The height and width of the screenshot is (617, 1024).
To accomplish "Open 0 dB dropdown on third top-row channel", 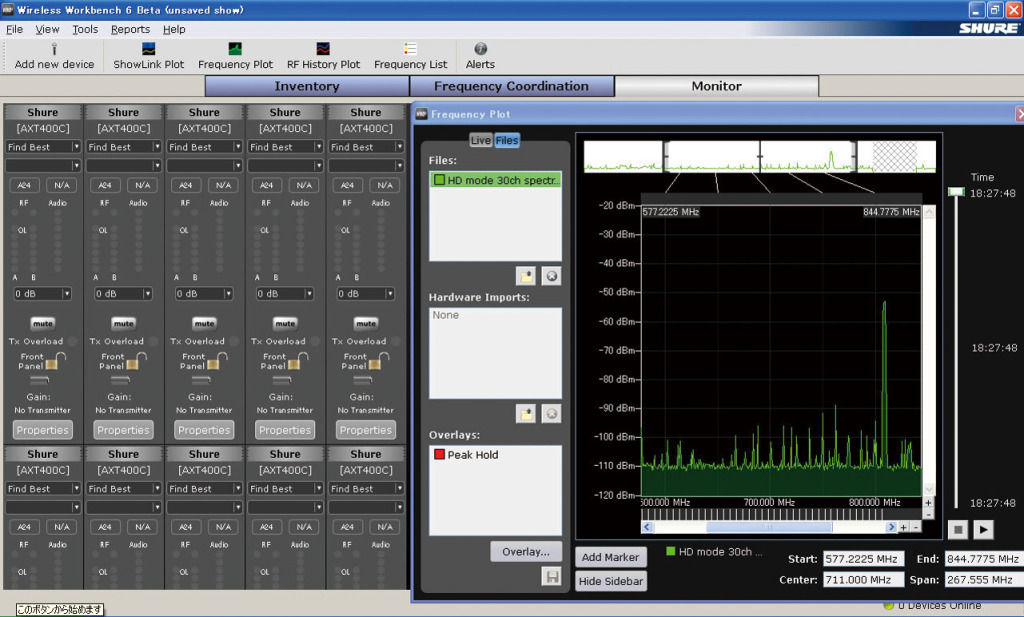I will click(204, 294).
